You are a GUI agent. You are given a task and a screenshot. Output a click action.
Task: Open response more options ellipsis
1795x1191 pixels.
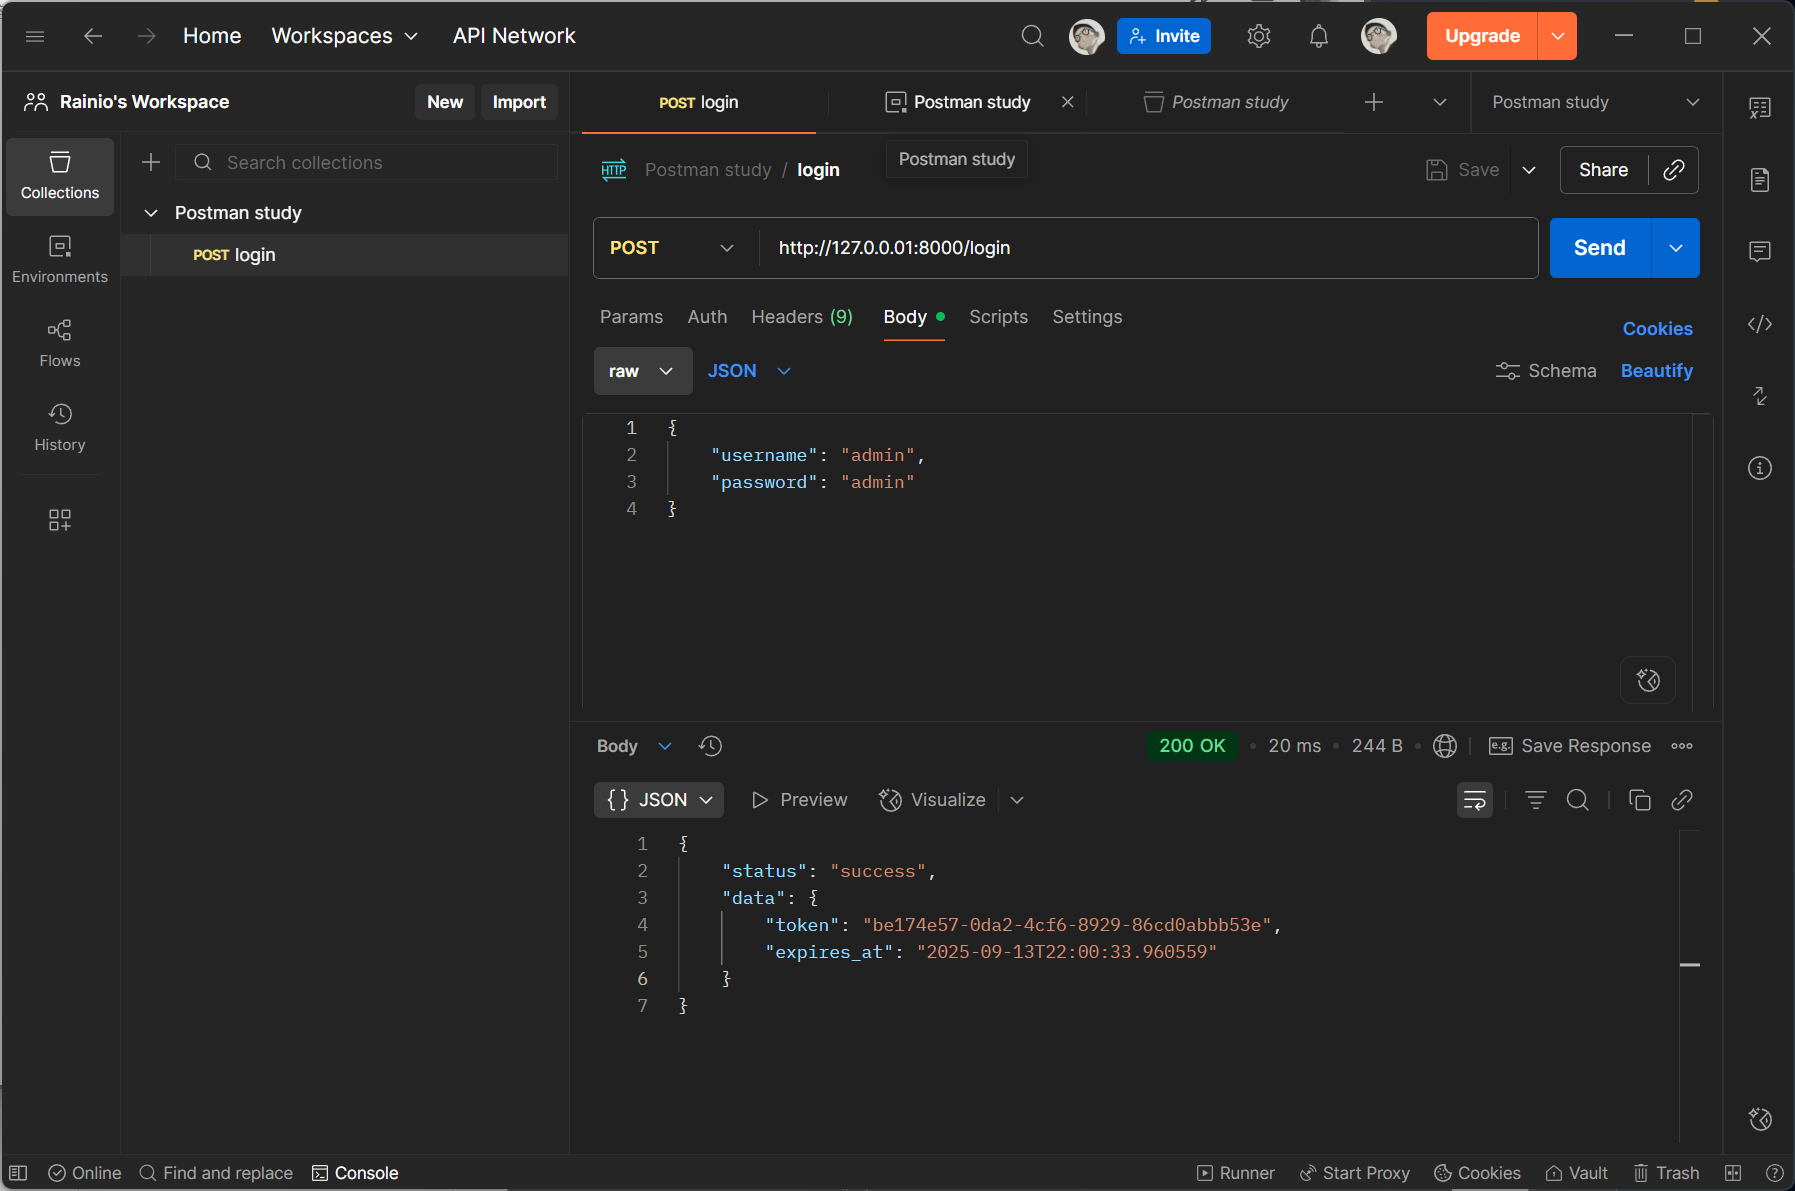click(1682, 746)
